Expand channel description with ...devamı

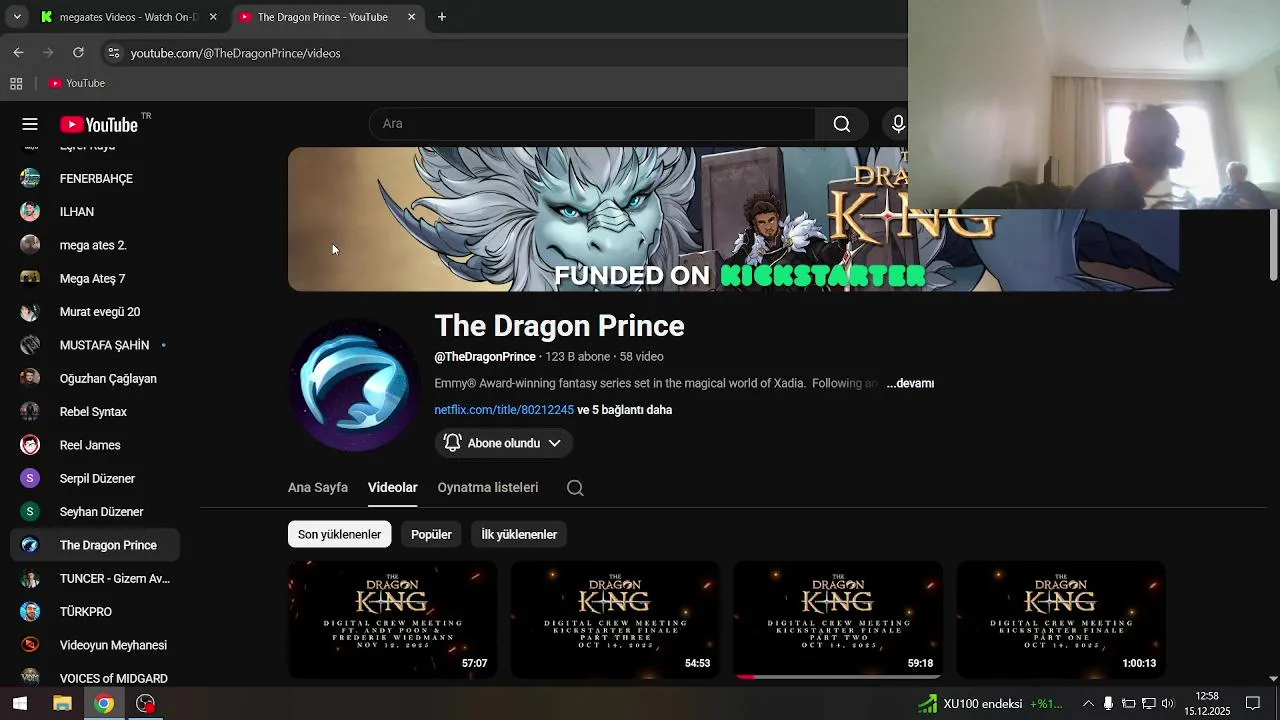[x=910, y=383]
